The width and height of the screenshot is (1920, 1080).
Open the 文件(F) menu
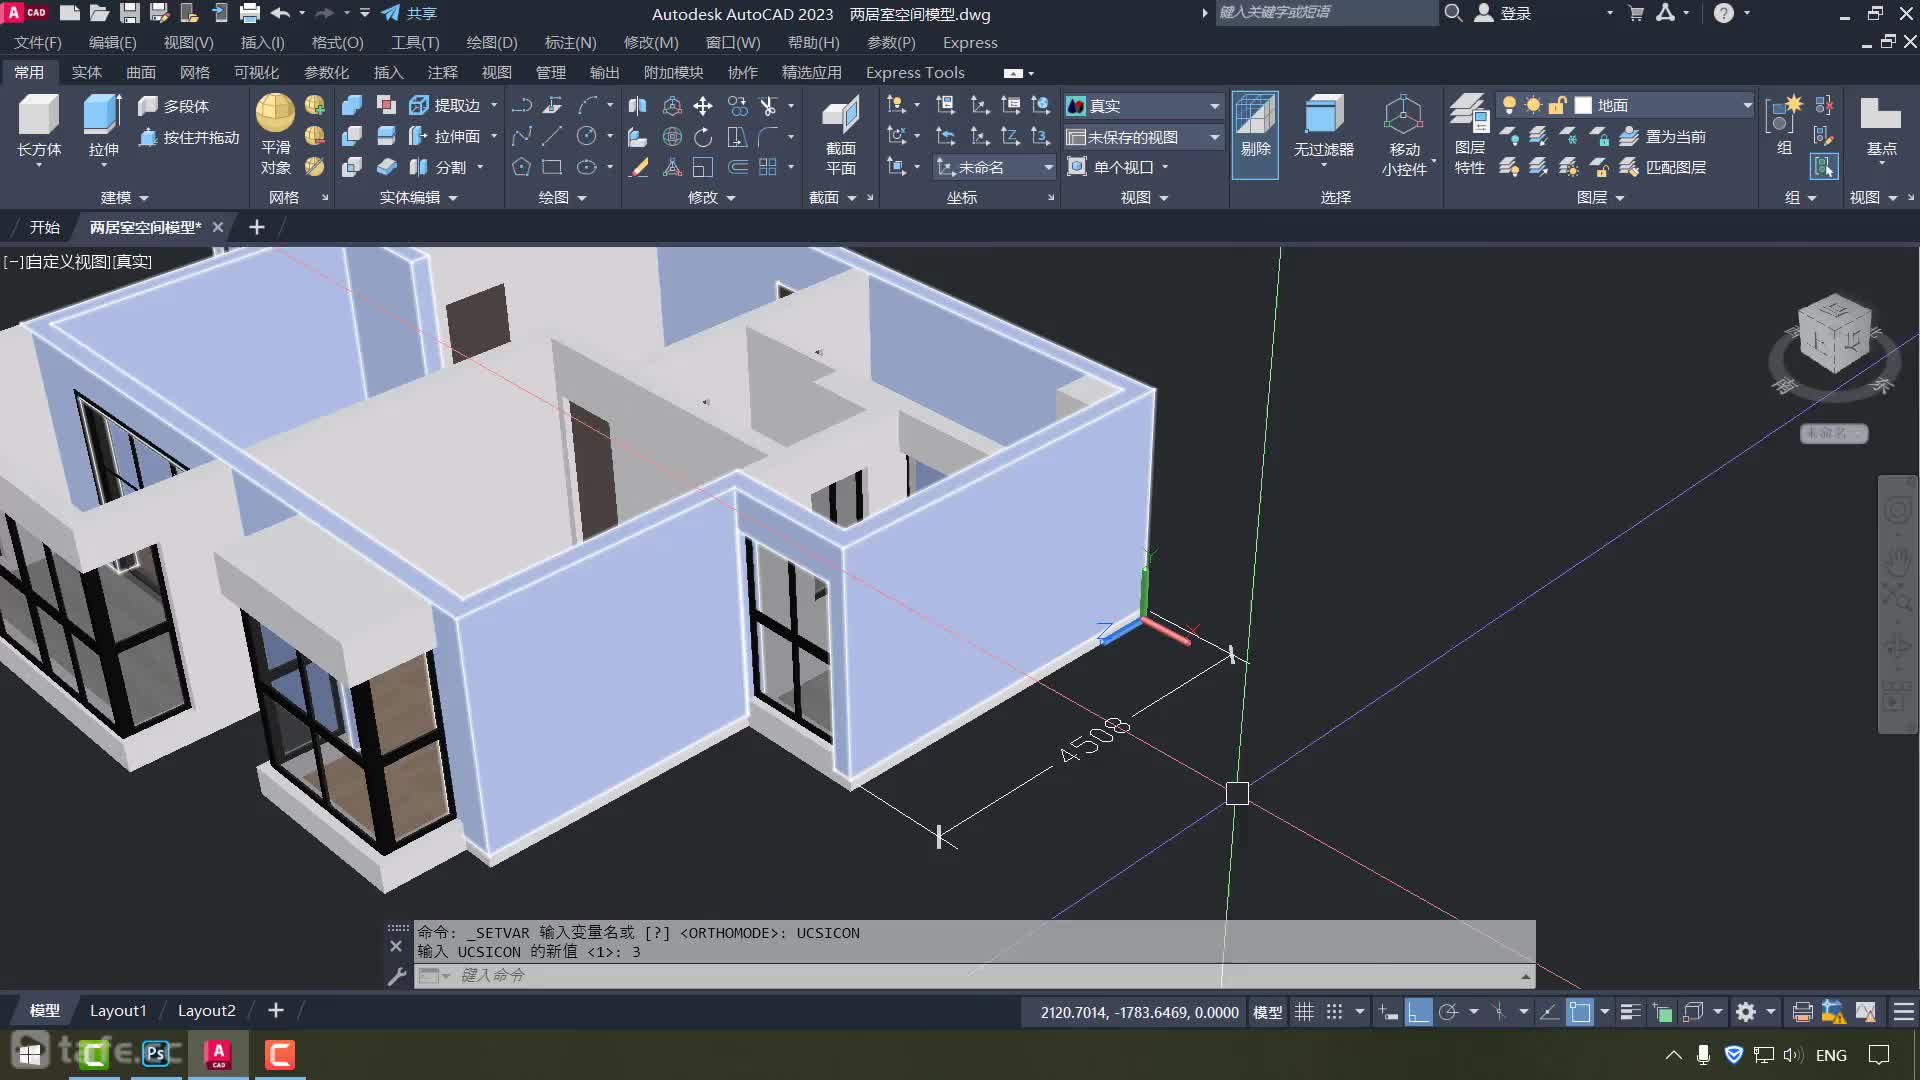click(x=38, y=43)
